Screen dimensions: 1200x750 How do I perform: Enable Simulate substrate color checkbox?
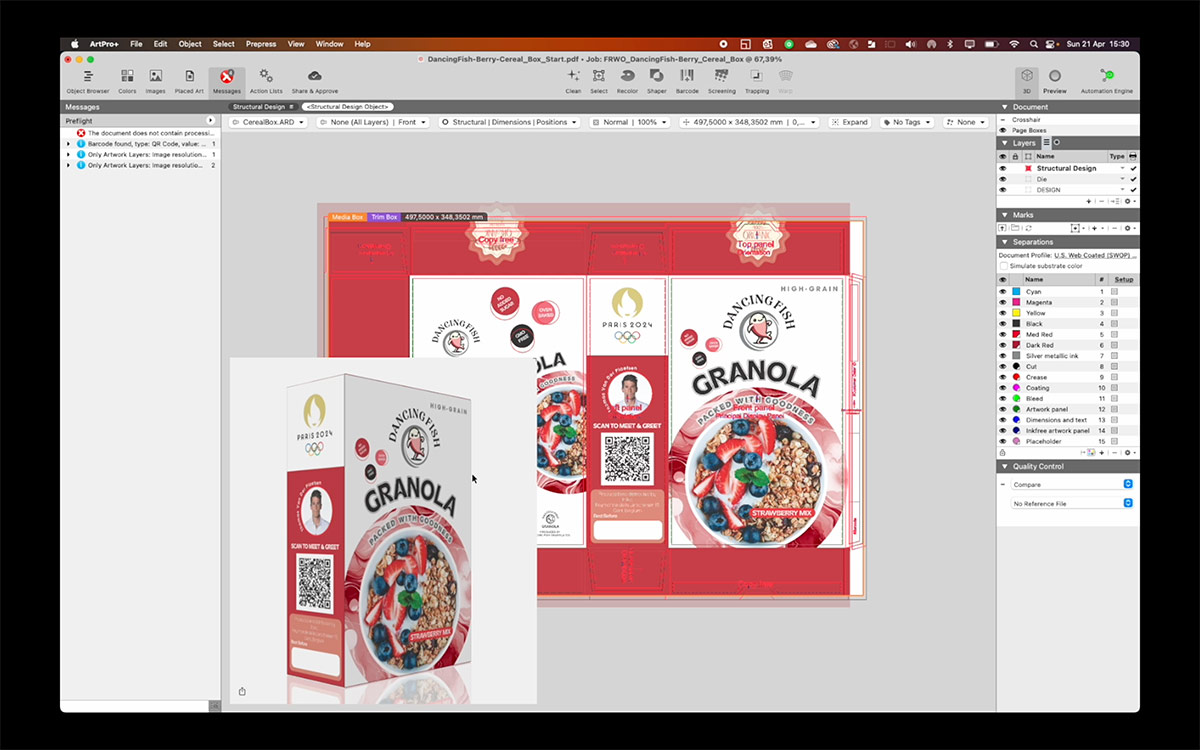[x=1005, y=266]
